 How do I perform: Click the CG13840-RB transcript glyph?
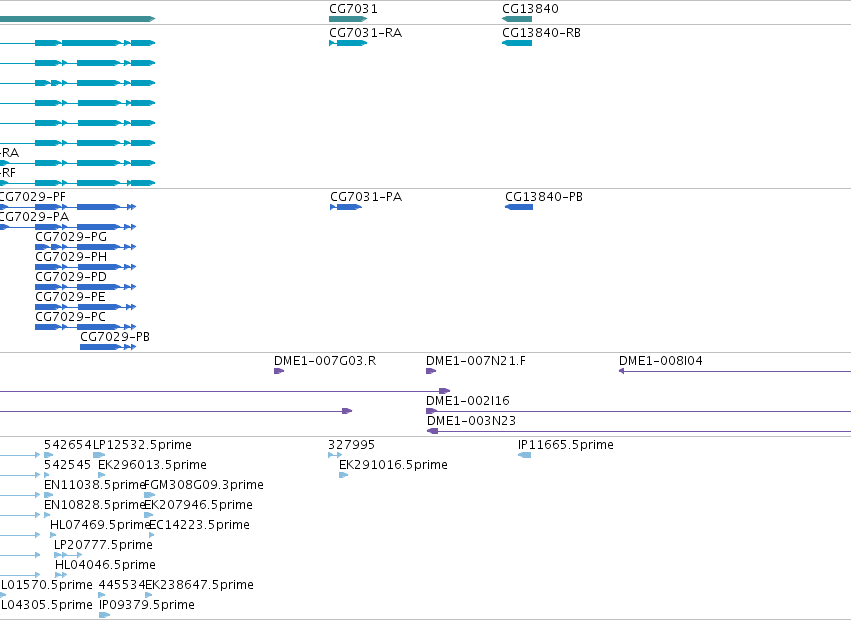(517, 43)
